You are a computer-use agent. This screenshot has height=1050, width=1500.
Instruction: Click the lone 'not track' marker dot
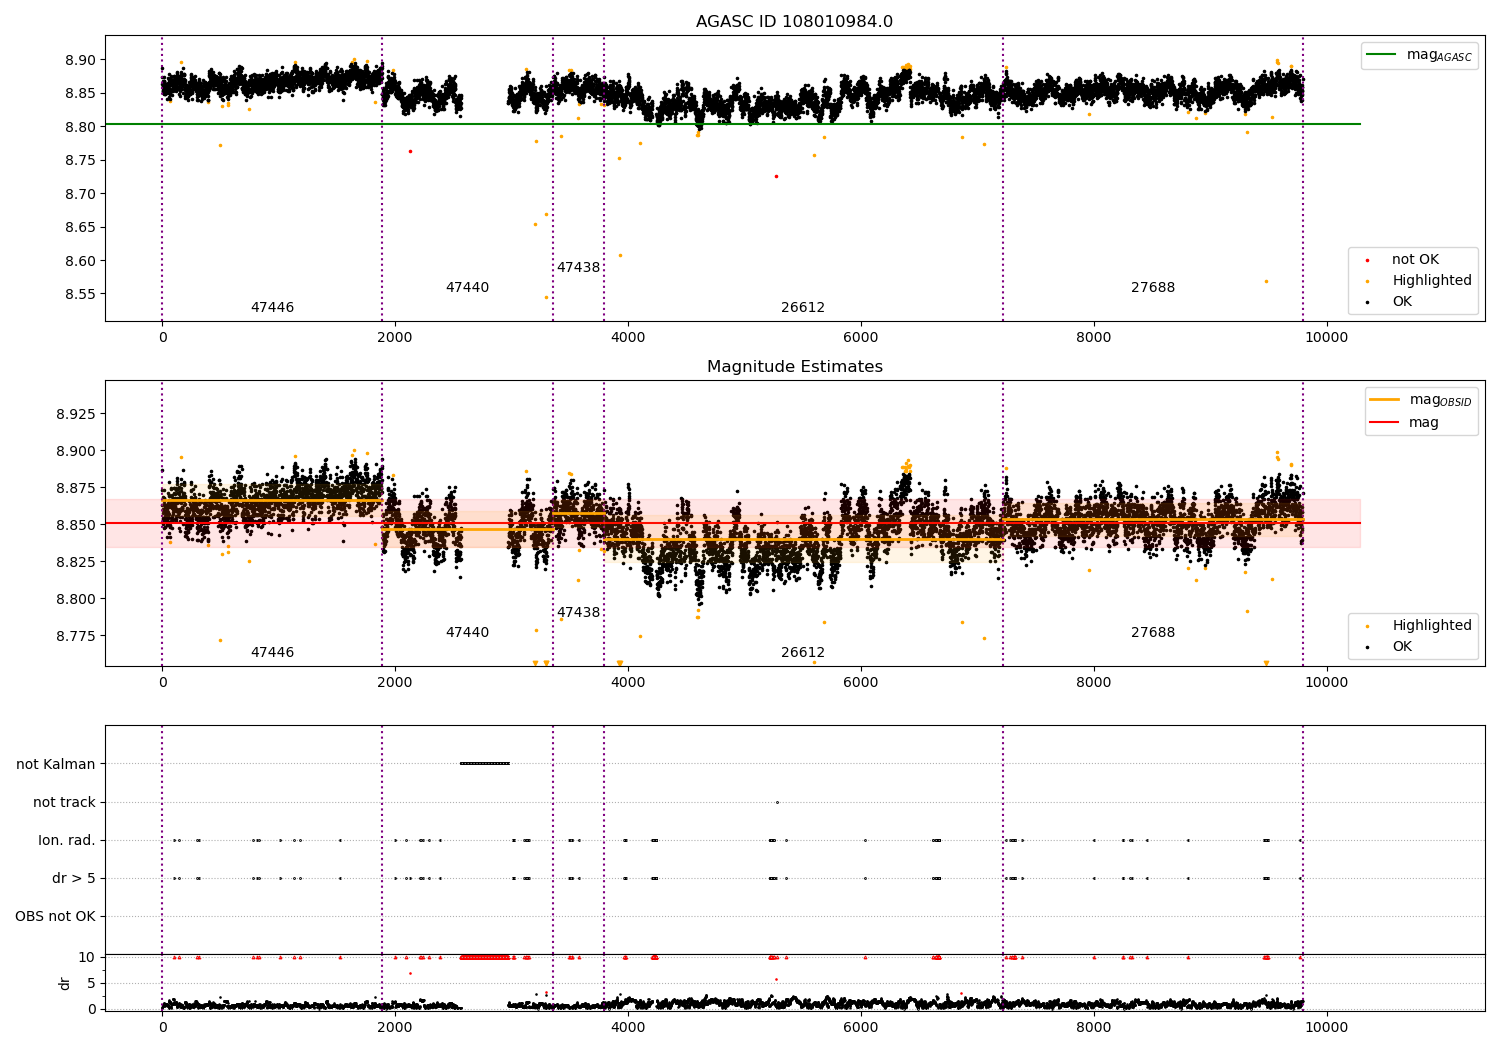(777, 802)
